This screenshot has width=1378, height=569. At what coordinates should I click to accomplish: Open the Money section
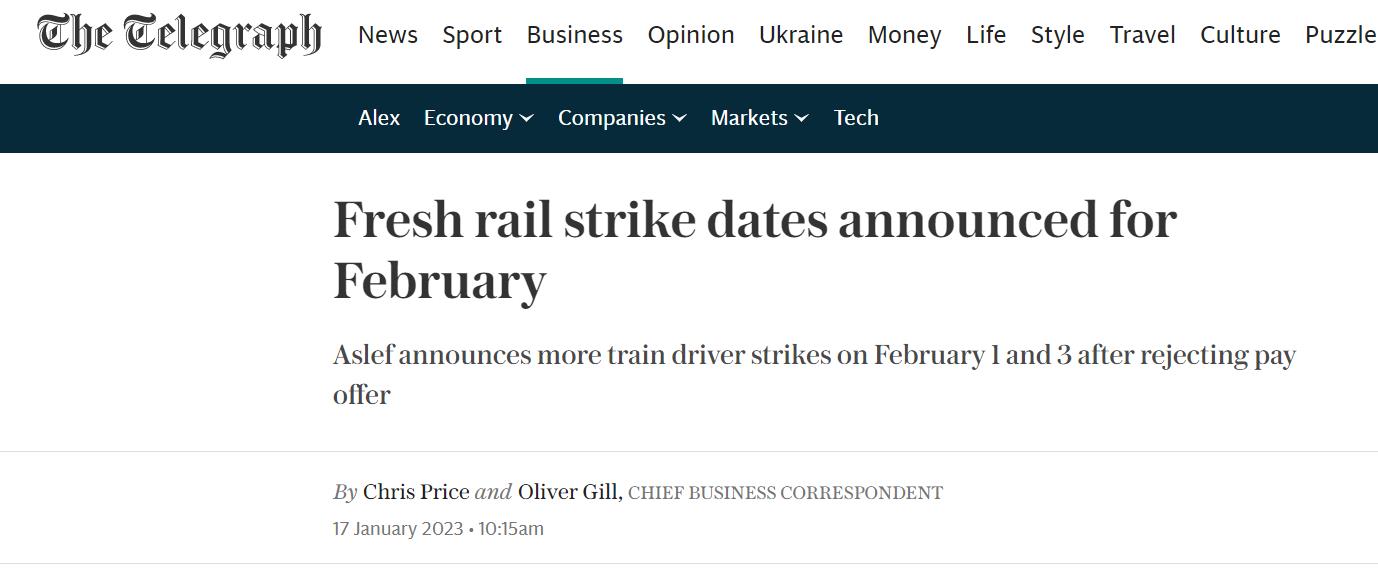coord(904,35)
